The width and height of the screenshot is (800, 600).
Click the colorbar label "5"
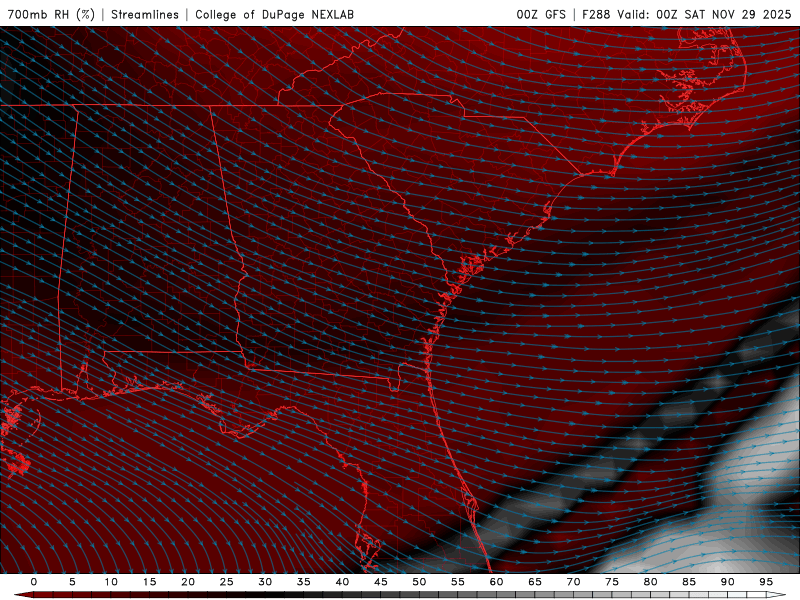(x=72, y=582)
